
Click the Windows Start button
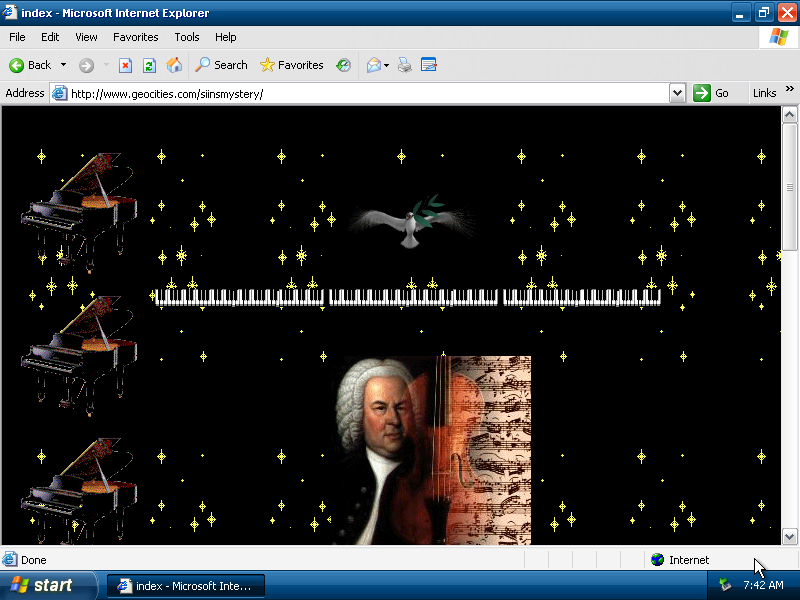click(48, 585)
